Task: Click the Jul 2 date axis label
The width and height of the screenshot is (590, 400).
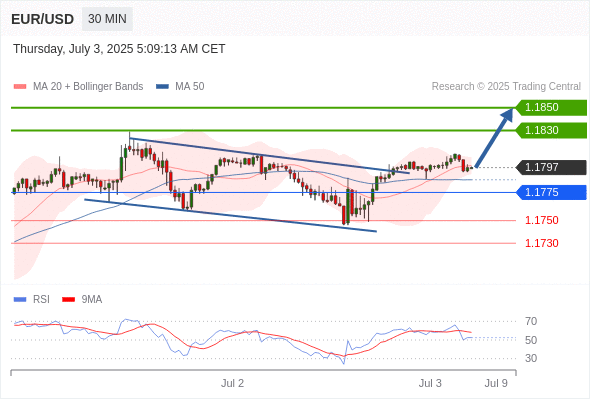Action: tap(232, 383)
